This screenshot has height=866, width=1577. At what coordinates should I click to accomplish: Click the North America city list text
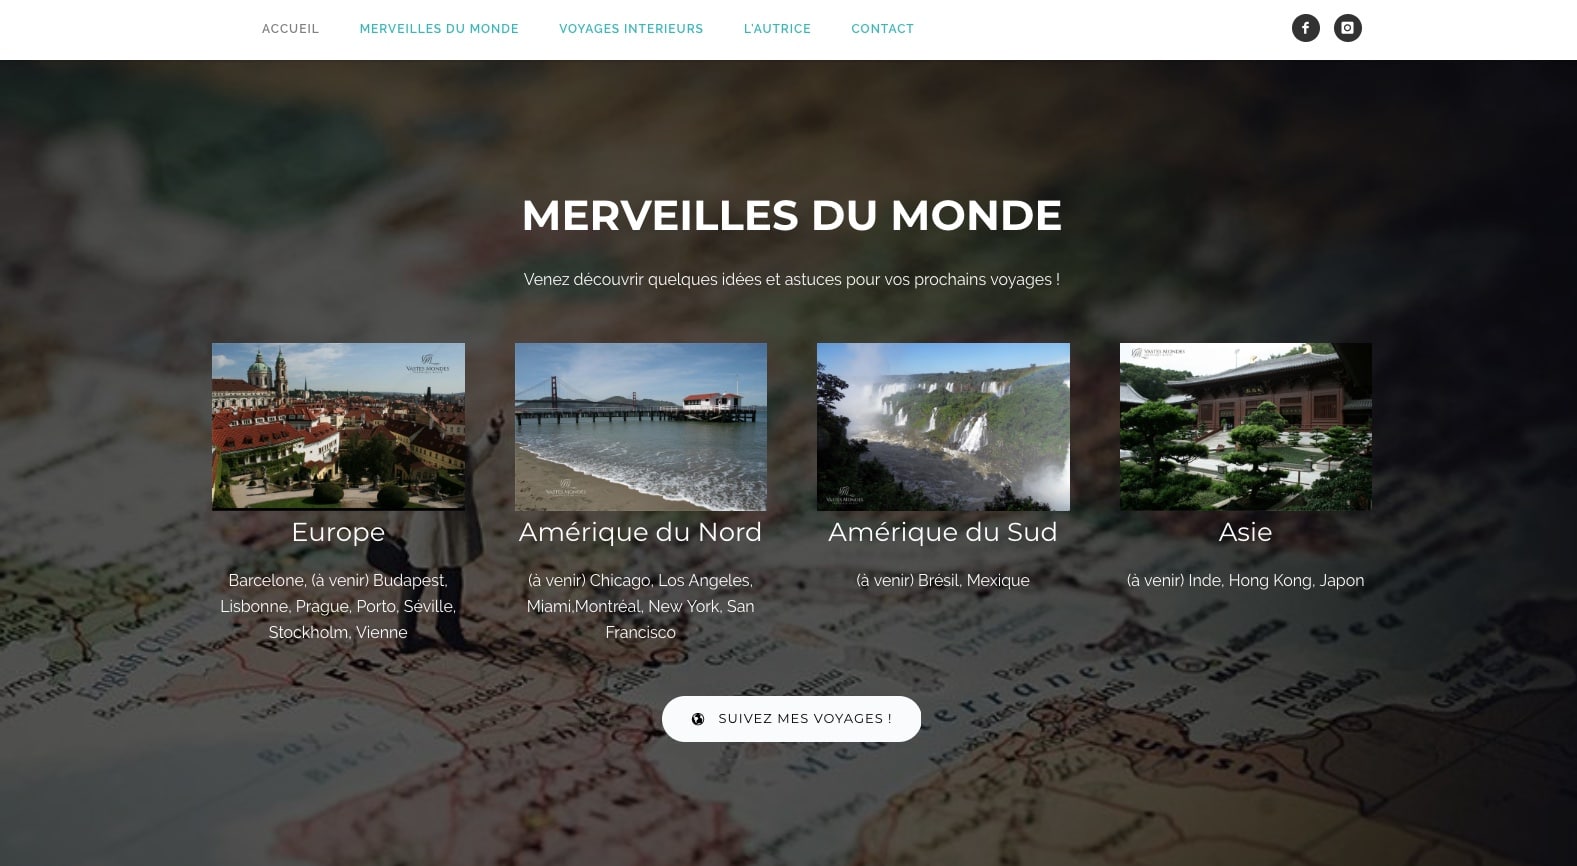pos(640,606)
